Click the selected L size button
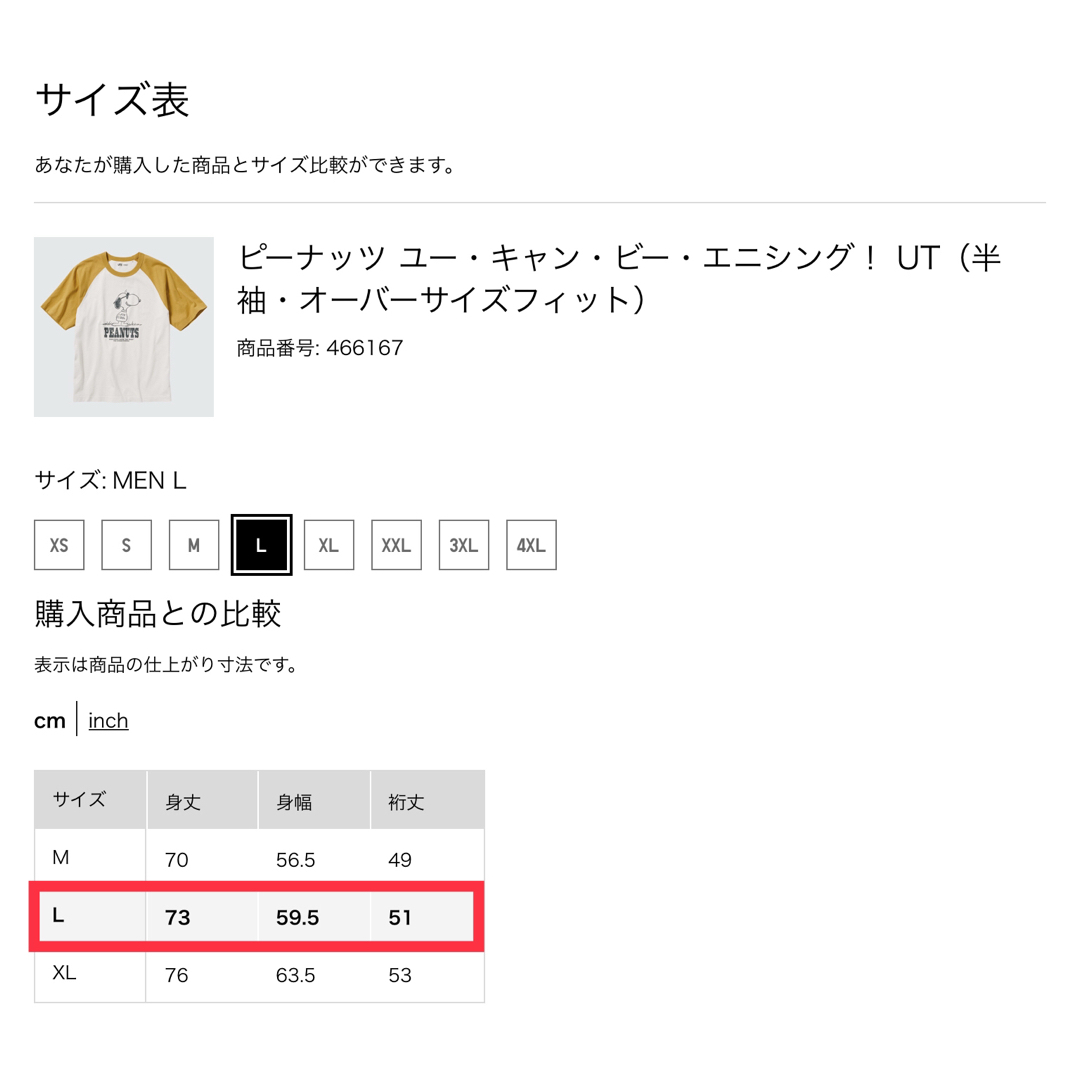 coord(262,545)
